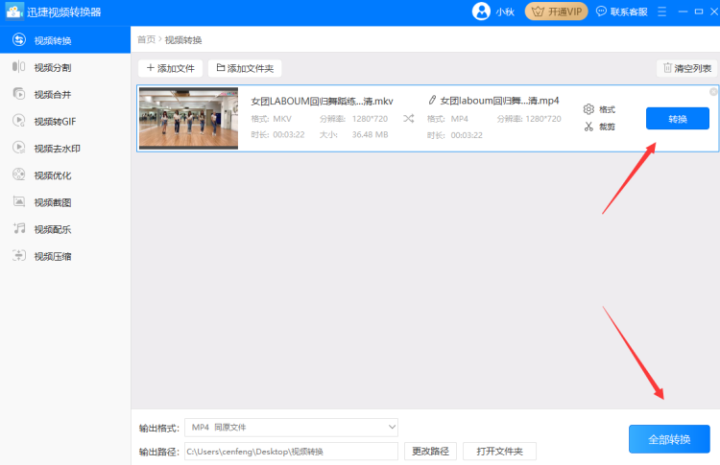Image resolution: width=720 pixels, height=465 pixels.
Task: Open the 视频去水印 sidebar item
Action: (x=65, y=148)
